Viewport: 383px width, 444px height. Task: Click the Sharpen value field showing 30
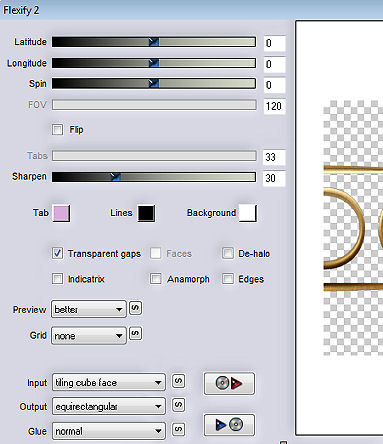coord(275,178)
